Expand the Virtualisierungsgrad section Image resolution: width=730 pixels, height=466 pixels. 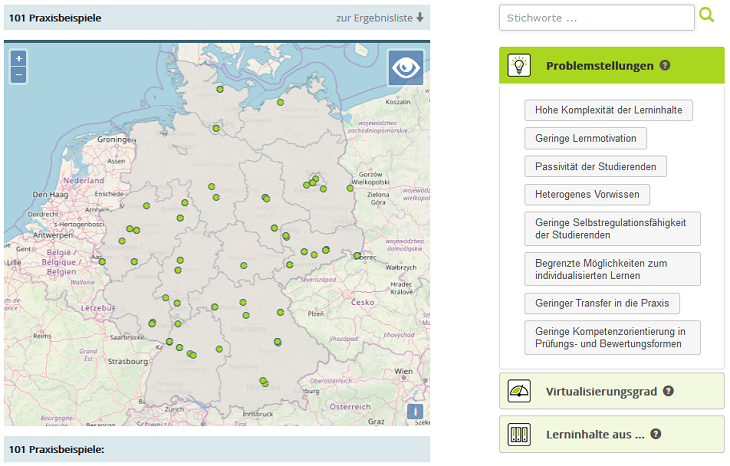(x=601, y=391)
